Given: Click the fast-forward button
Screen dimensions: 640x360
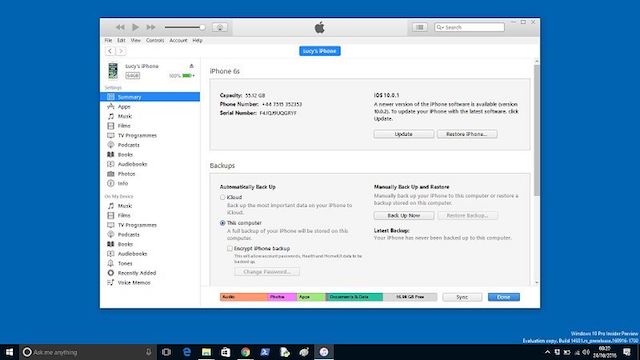Looking at the screenshot, I should click(x=151, y=27).
